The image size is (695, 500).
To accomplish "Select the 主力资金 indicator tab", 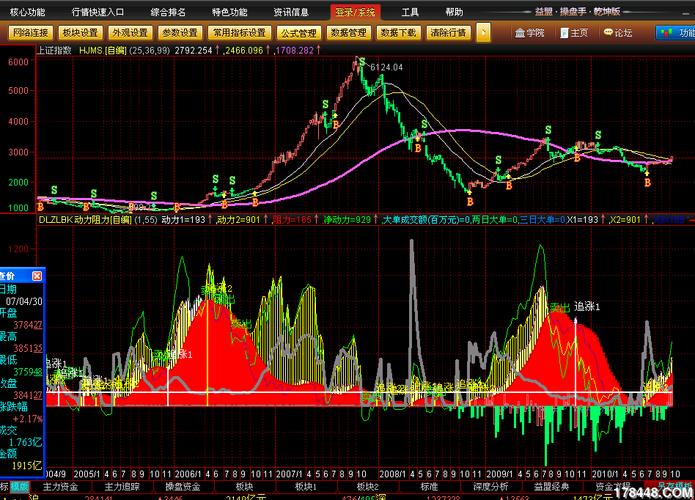I will point(60,487).
